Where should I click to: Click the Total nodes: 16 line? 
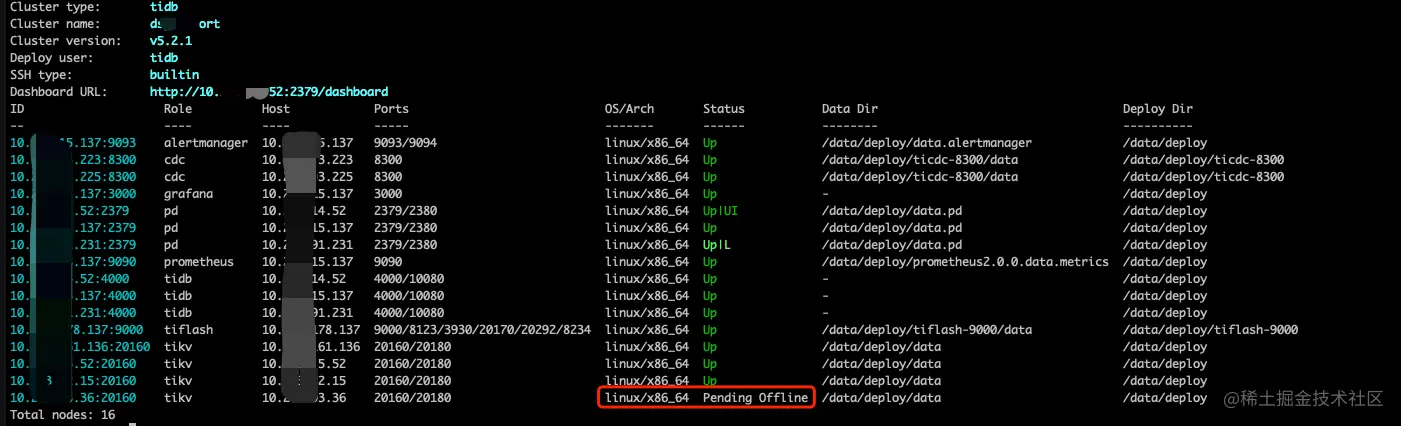(62, 415)
